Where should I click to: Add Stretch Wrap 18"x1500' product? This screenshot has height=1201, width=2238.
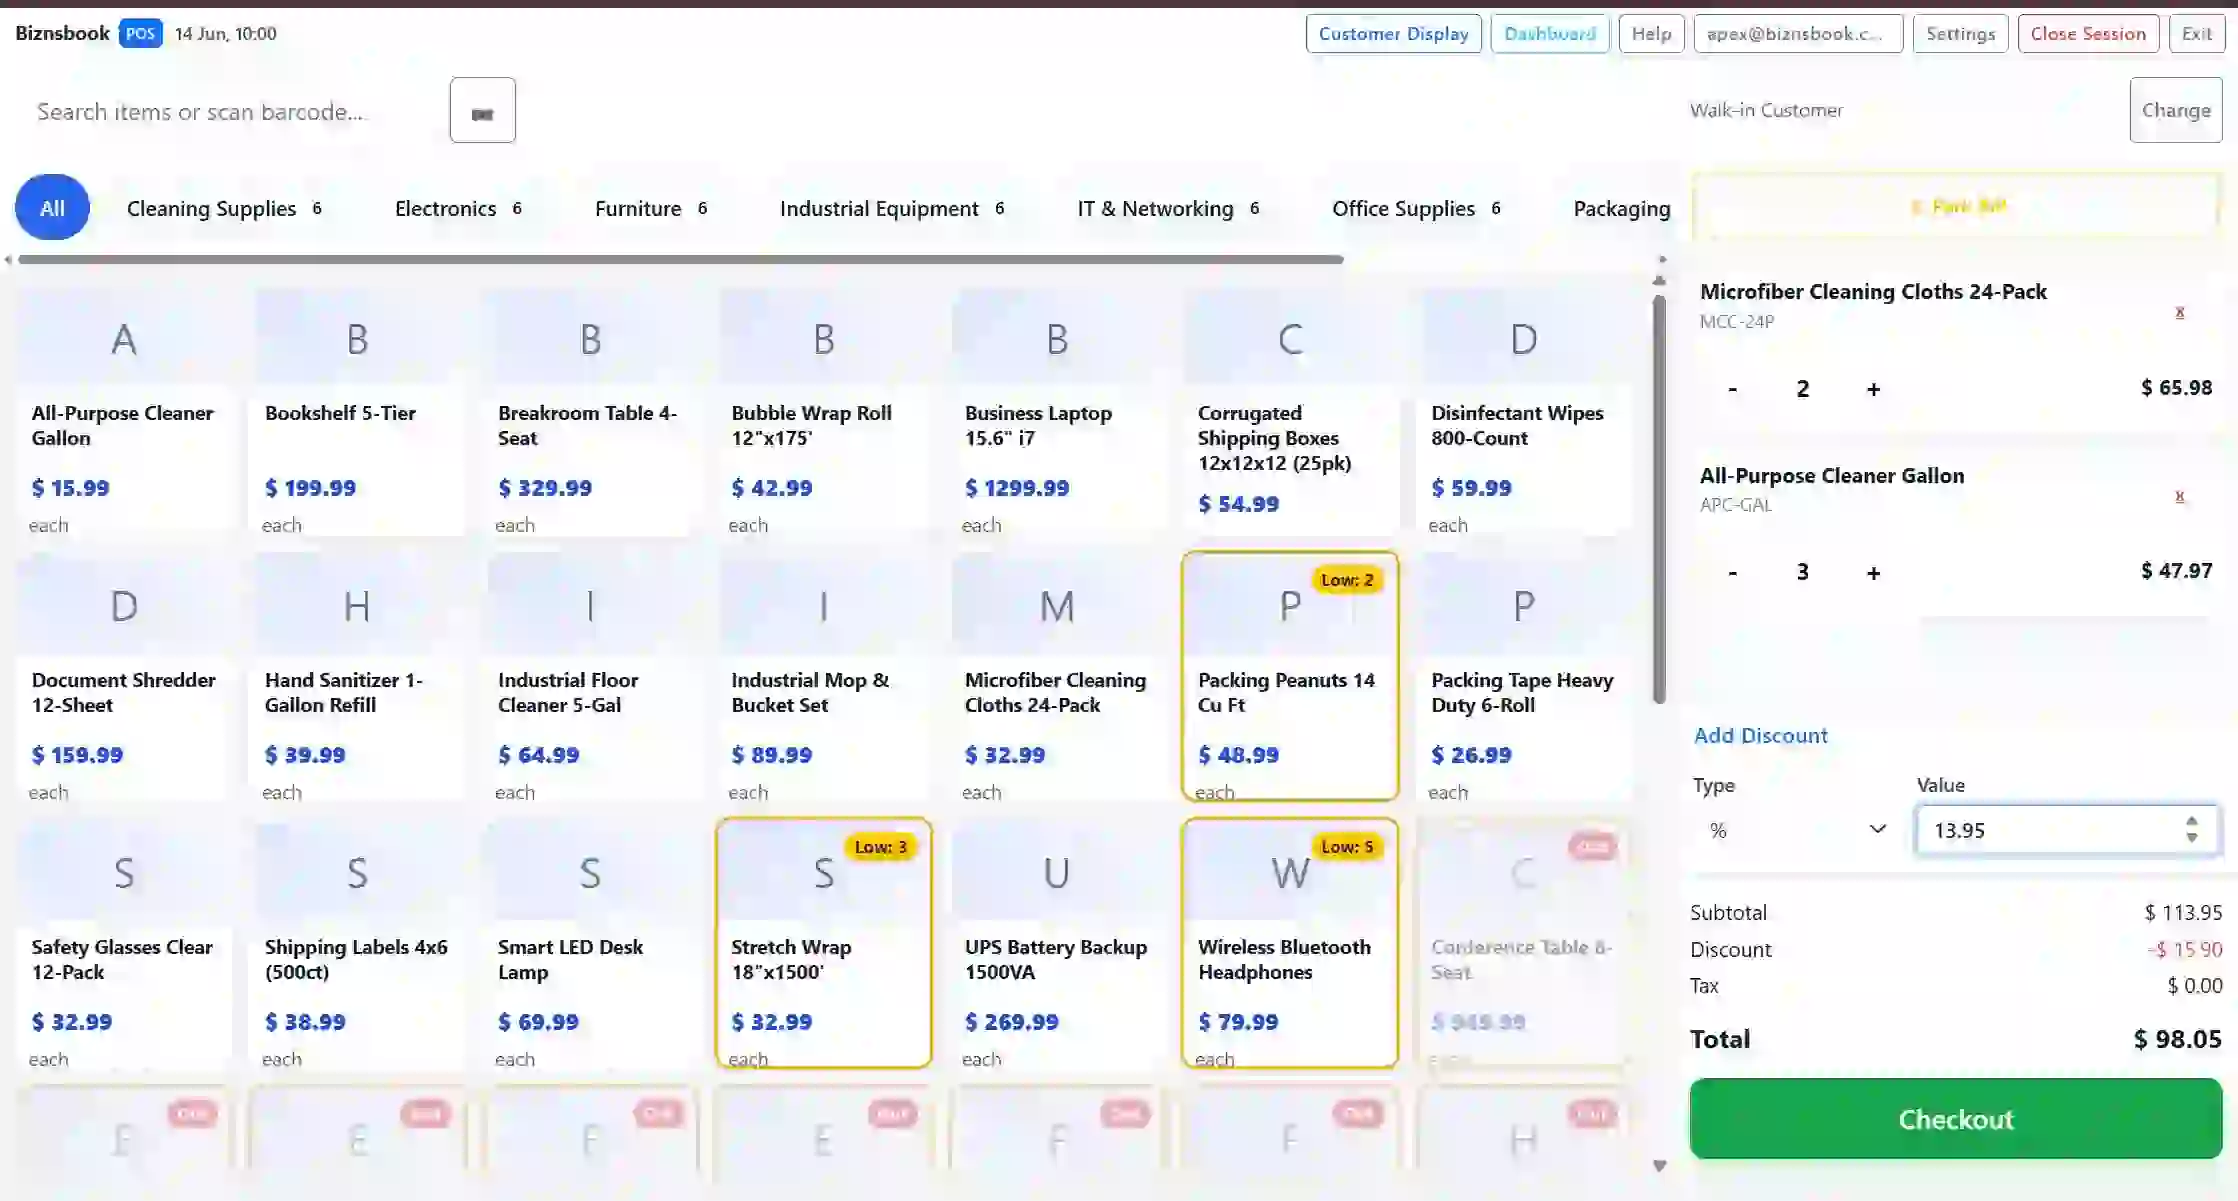coord(823,944)
